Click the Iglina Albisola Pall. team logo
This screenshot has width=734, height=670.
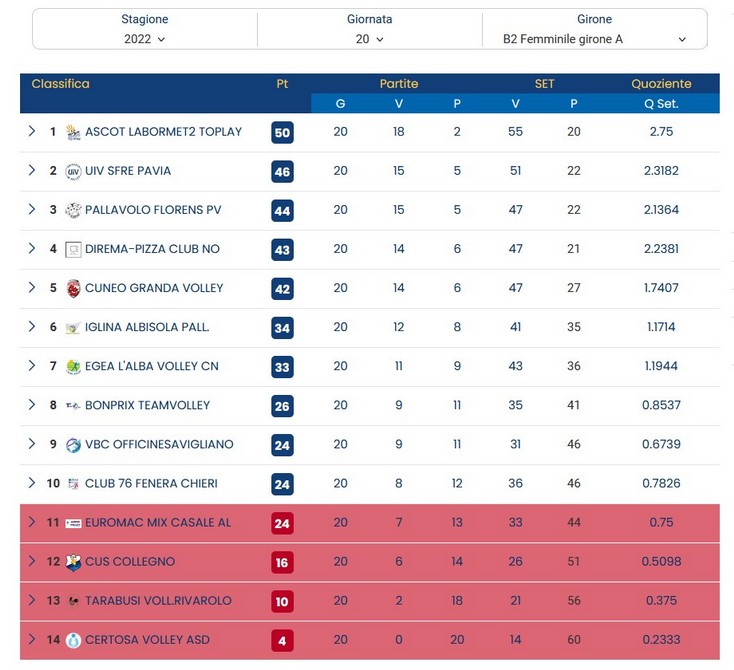(x=73, y=328)
